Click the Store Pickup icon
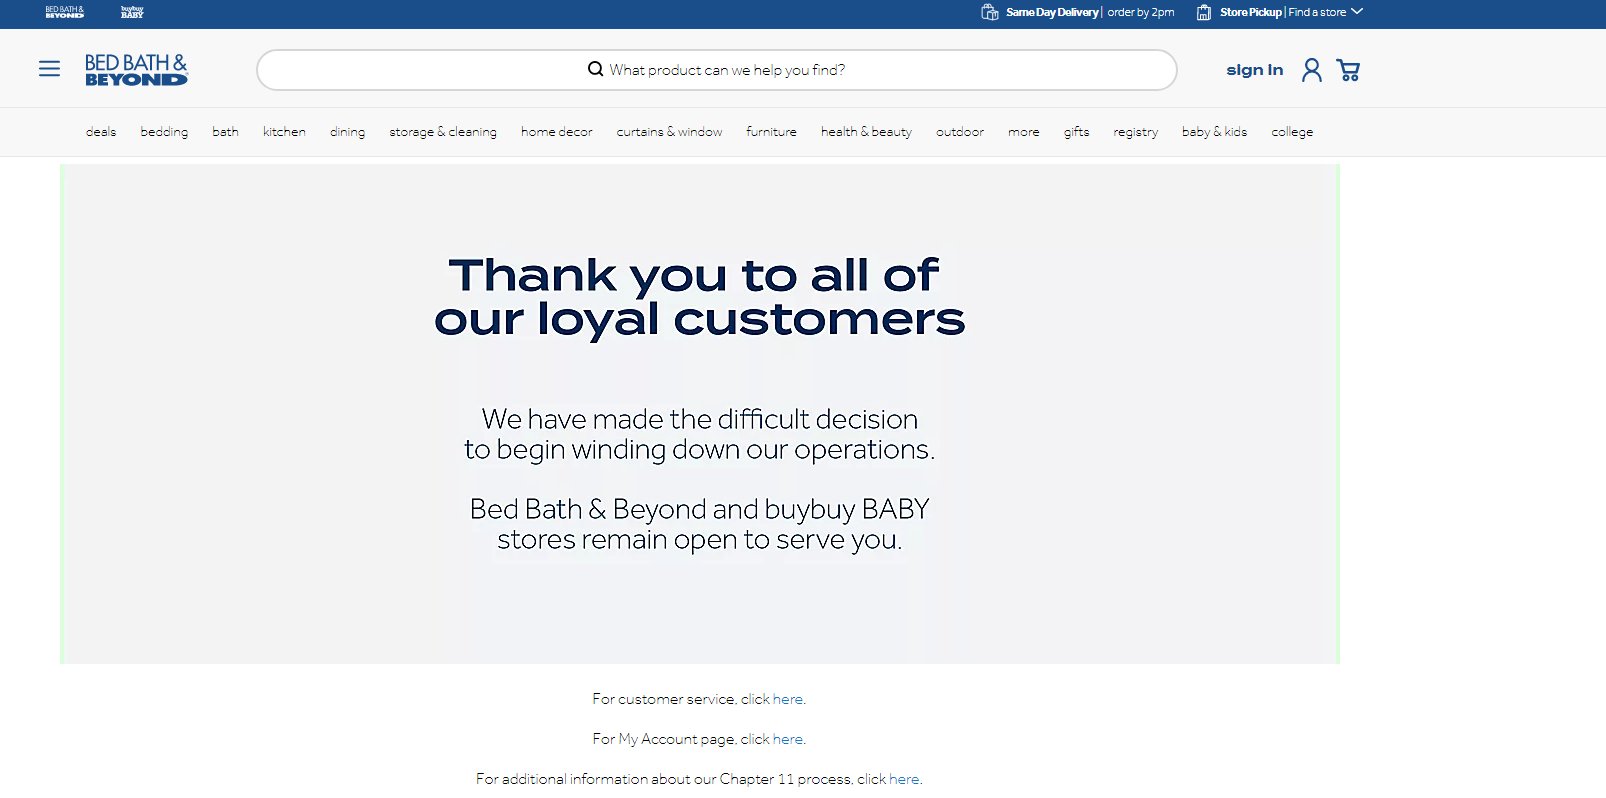Screen dimensions: 1606x798 (1204, 12)
